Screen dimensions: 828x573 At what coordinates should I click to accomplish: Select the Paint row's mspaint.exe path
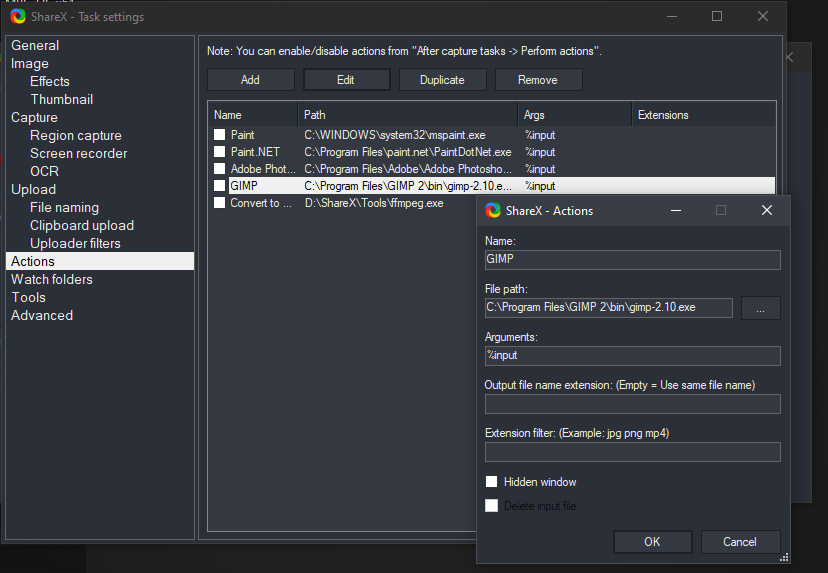point(394,135)
